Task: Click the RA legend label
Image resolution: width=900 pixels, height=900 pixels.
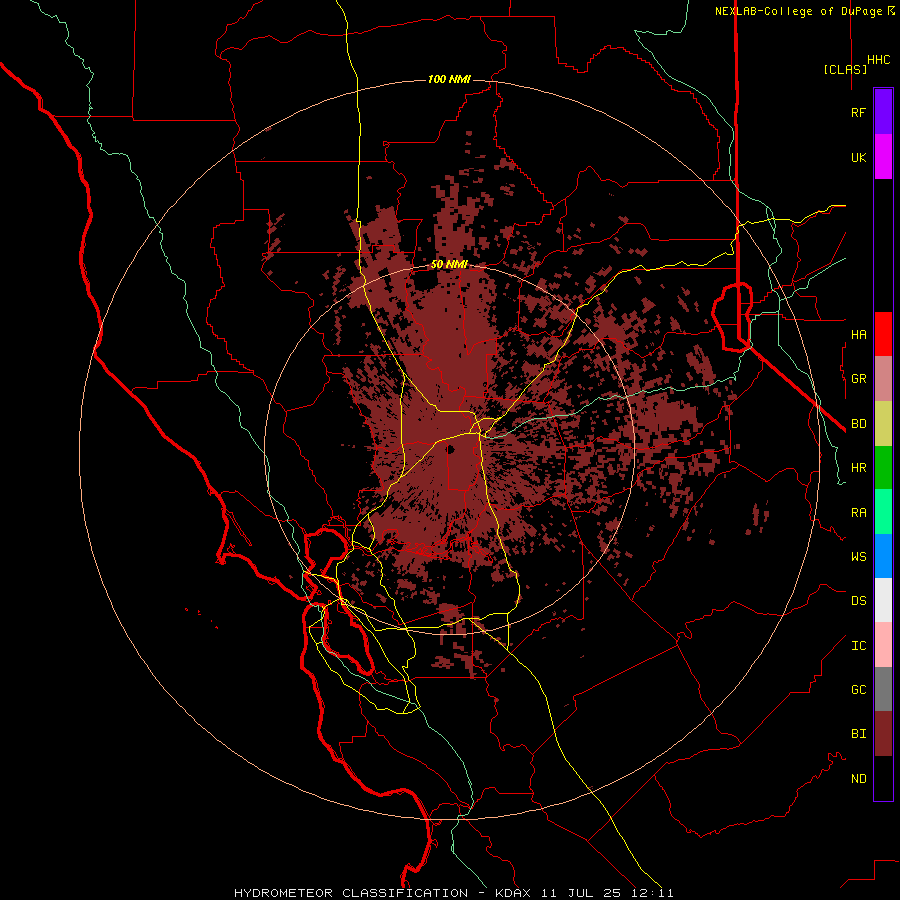Action: pos(858,513)
